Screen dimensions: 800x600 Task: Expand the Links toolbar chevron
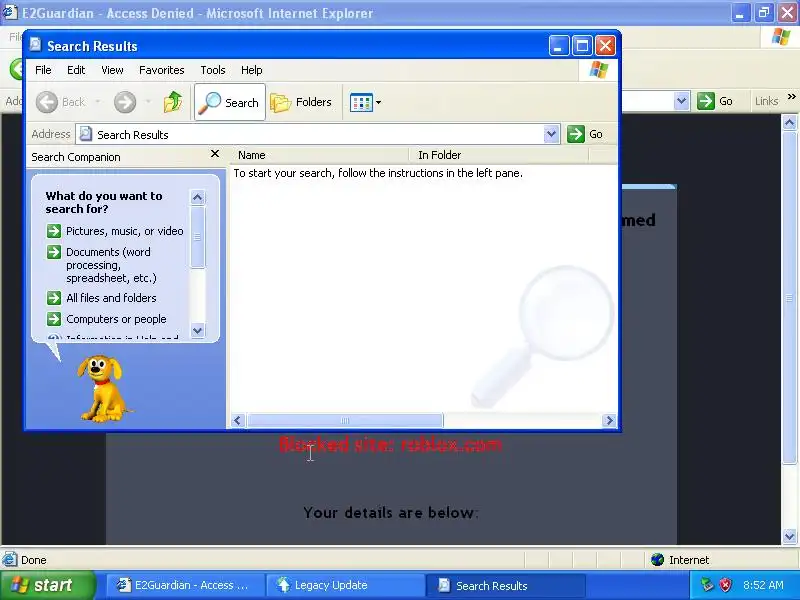(x=791, y=96)
